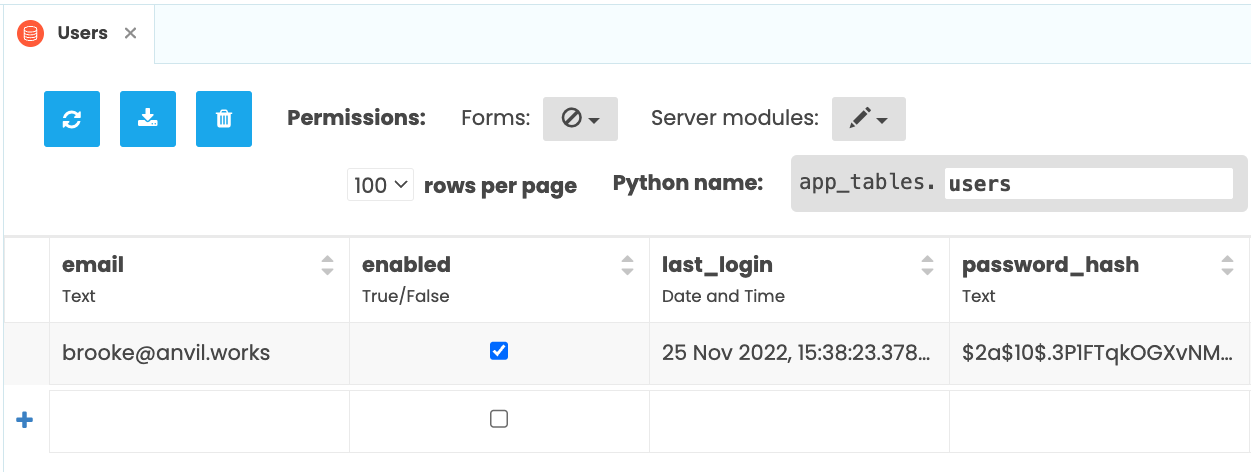Click the database icon on Users tab

pos(31,34)
